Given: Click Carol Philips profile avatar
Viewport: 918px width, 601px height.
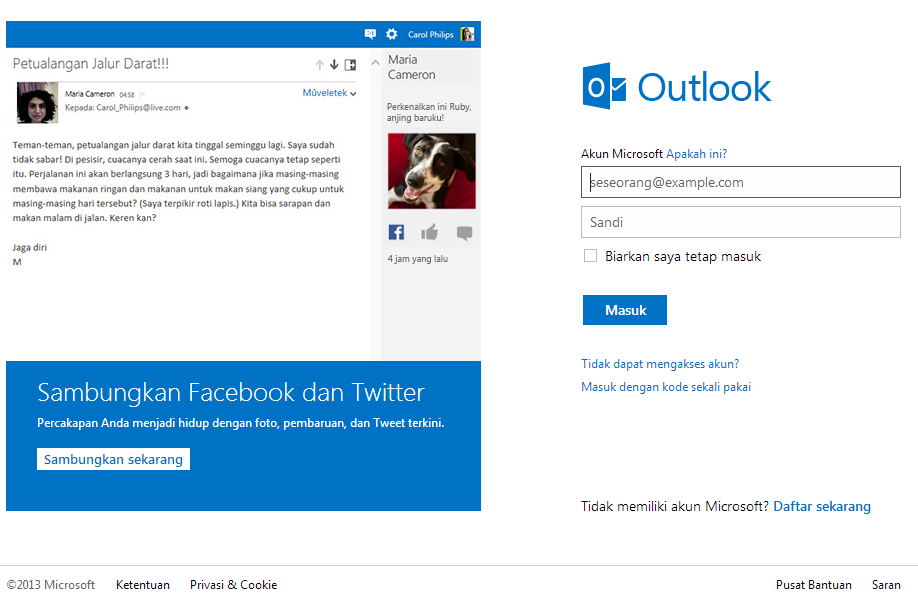Looking at the screenshot, I should 467,35.
